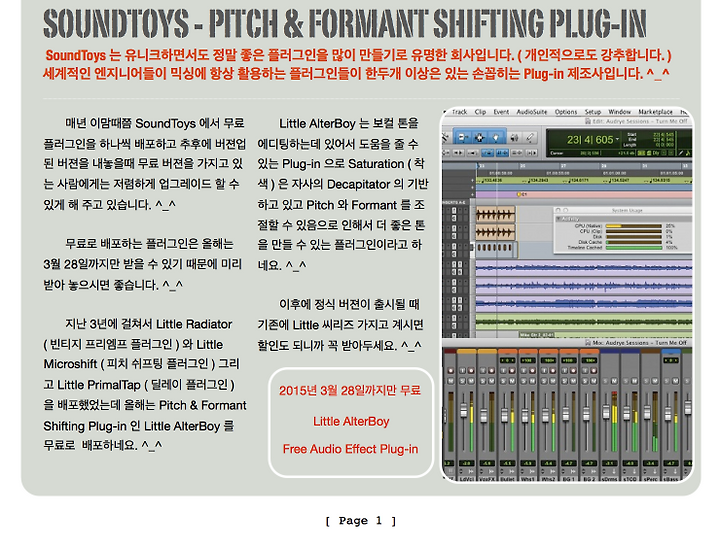Open the AudioSuite menu
720x546 pixels.
(532, 112)
